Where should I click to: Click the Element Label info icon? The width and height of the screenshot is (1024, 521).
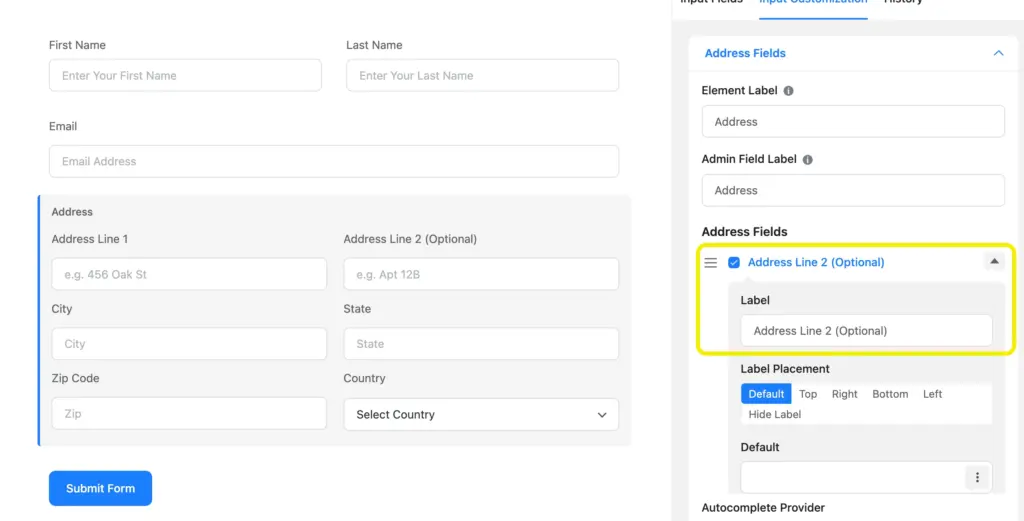point(788,91)
